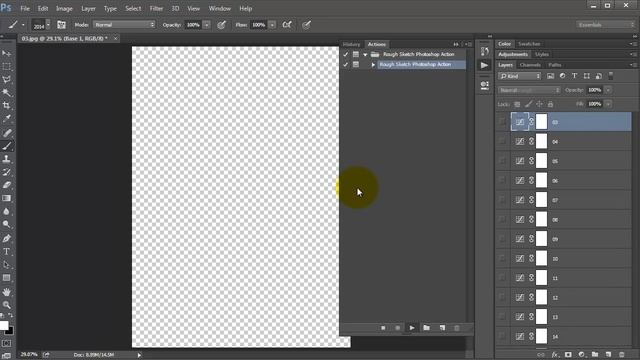640x360 pixels.
Task: Toggle visibility of layer 05
Action: pyautogui.click(x=502, y=161)
